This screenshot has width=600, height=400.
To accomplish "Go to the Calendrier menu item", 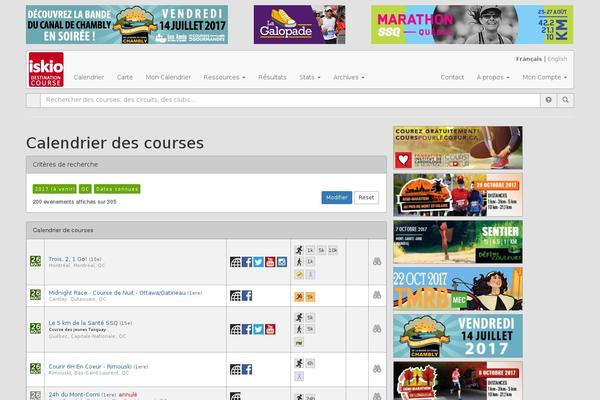I will click(x=89, y=77).
